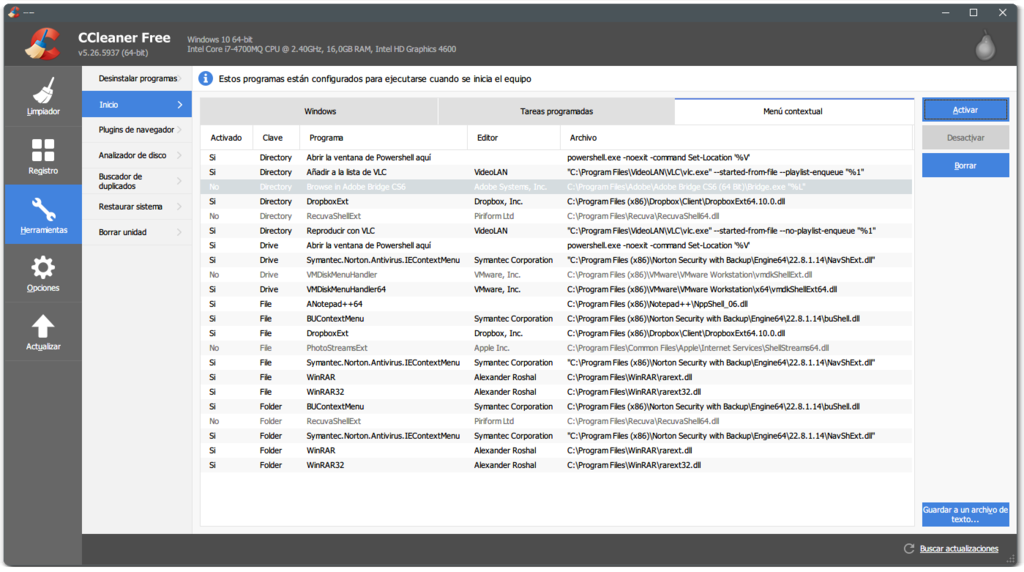Open the Limpiador broom icon

[43, 92]
